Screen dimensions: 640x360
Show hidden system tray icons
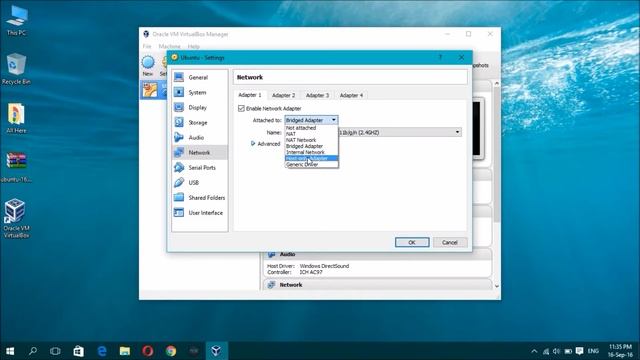click(534, 351)
